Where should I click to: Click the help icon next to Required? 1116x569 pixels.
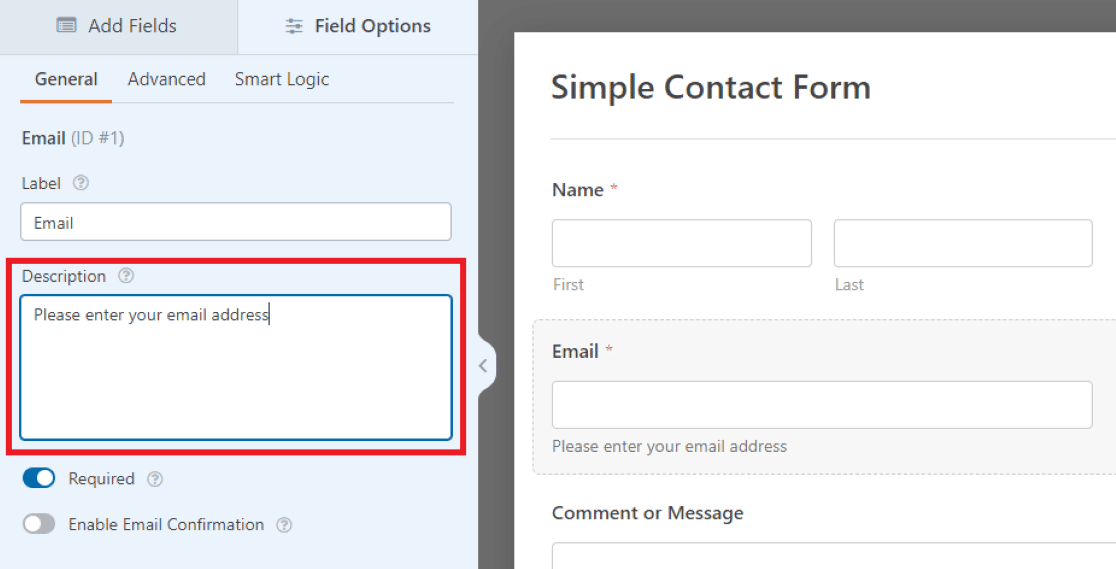[x=154, y=479]
